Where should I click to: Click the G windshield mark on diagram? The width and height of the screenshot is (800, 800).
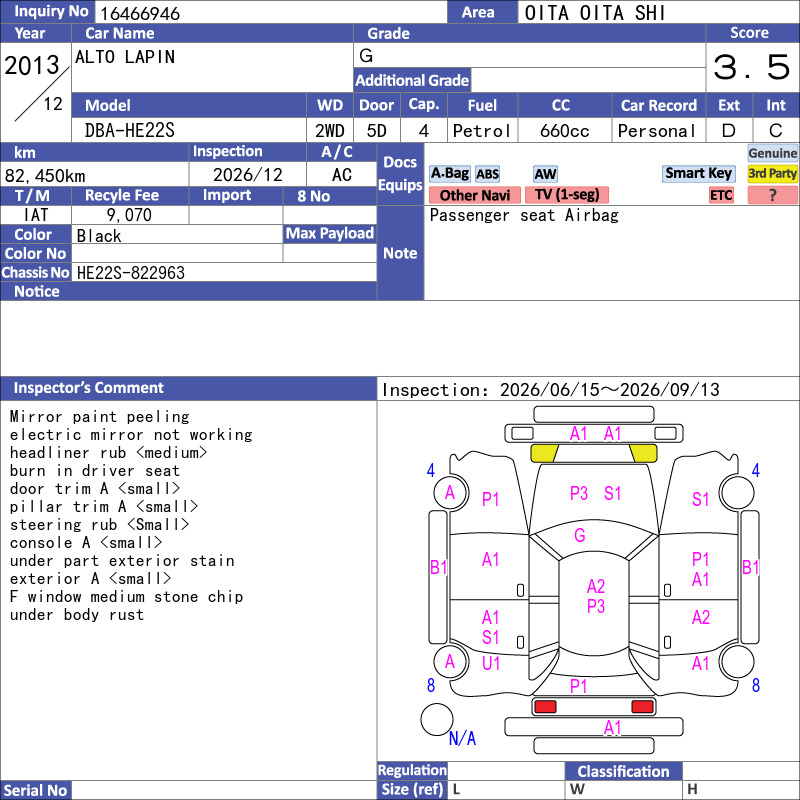(580, 535)
